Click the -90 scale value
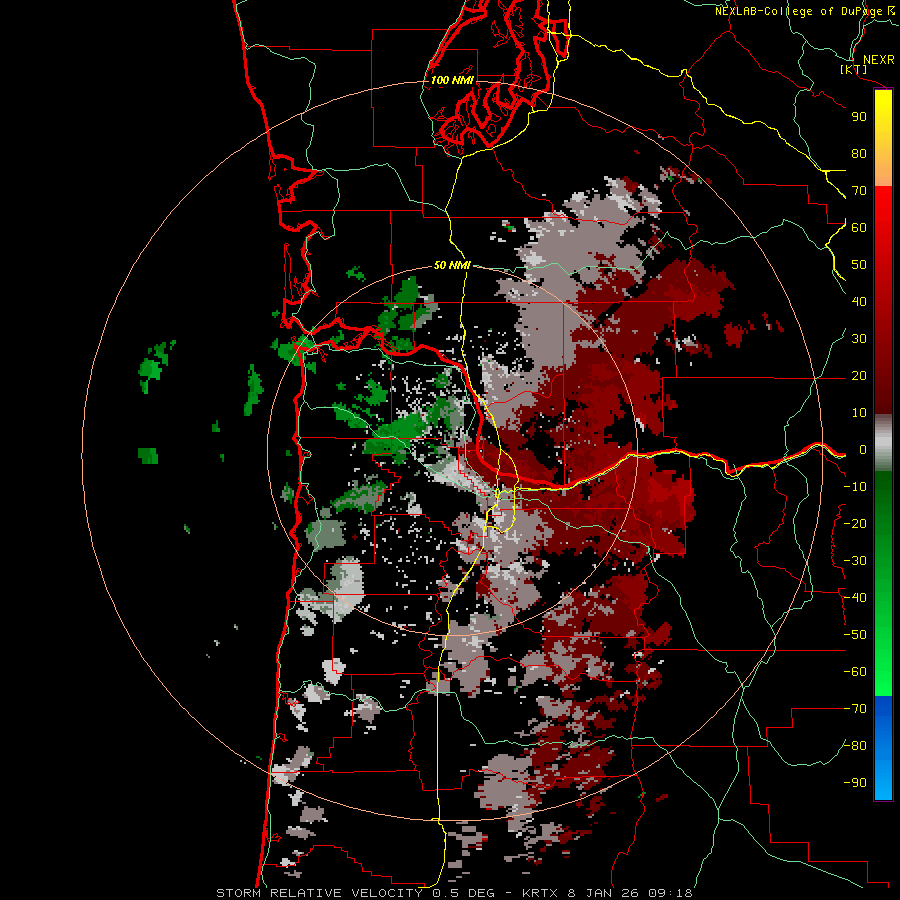Screen dimensions: 900x900 [855, 783]
